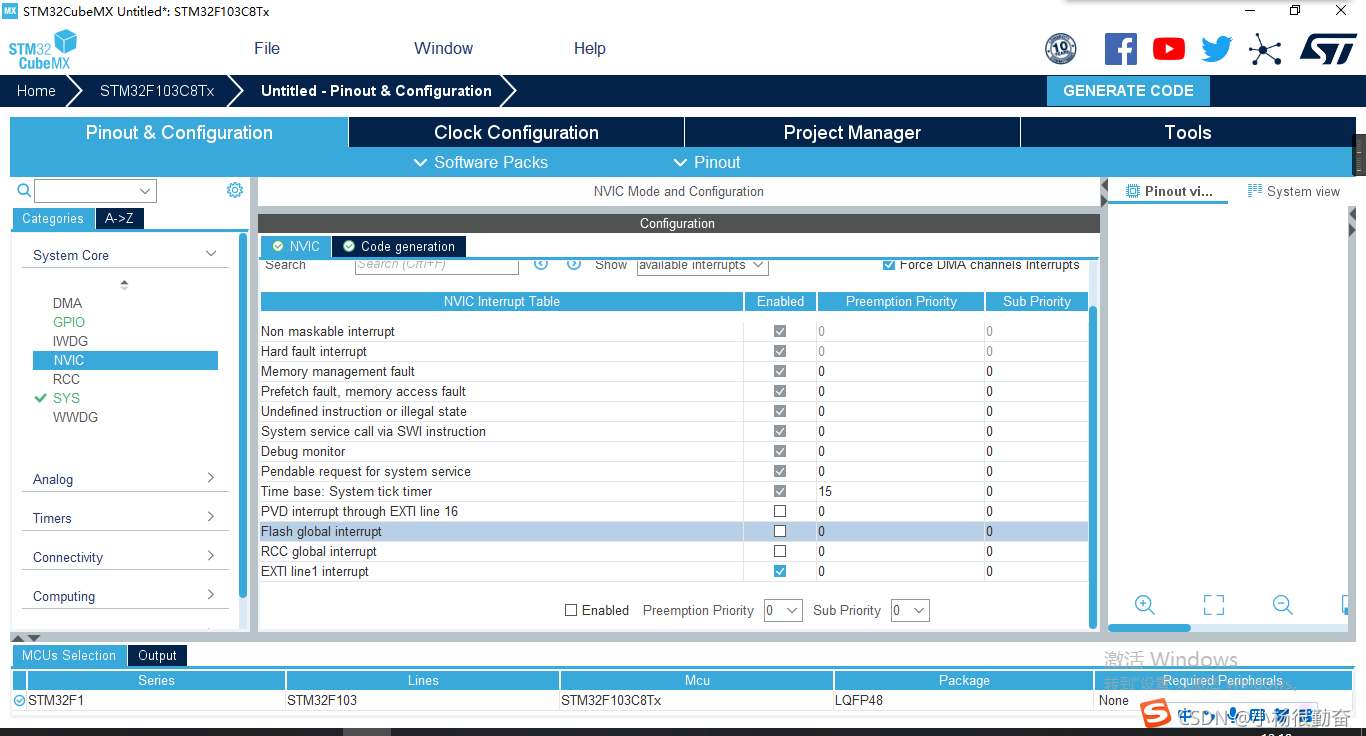Toggle PVD interrupt through EXTI line 16
The image size is (1366, 736).
point(780,511)
